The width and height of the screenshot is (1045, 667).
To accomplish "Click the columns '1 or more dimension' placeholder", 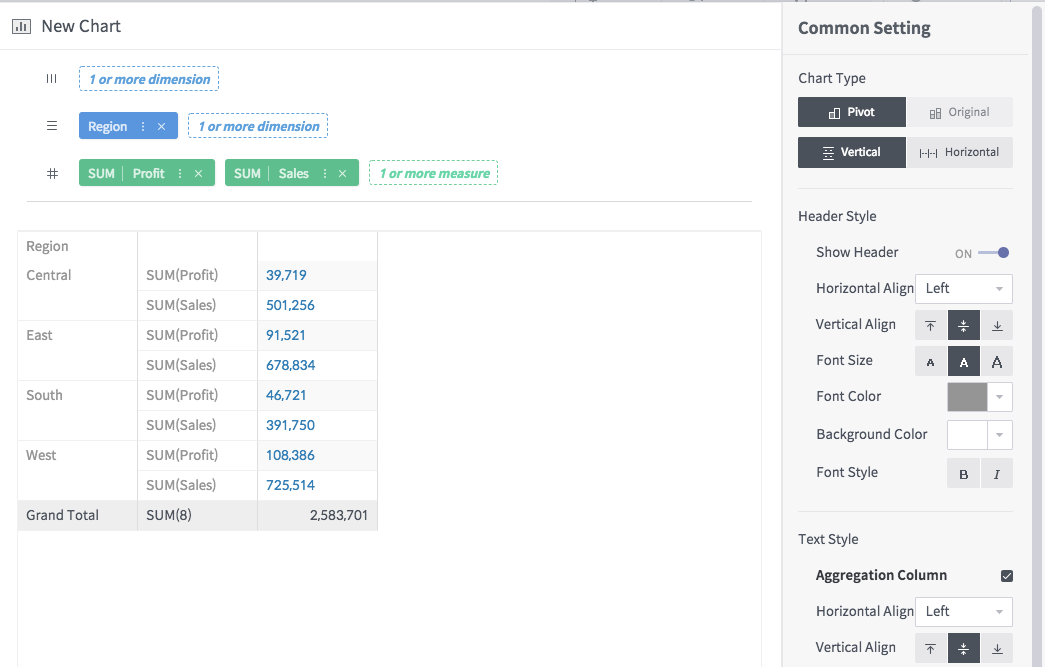I will point(149,79).
